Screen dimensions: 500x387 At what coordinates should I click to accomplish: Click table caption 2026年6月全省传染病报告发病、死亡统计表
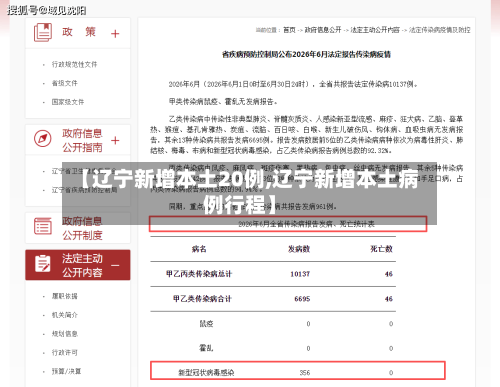[x=306, y=224]
